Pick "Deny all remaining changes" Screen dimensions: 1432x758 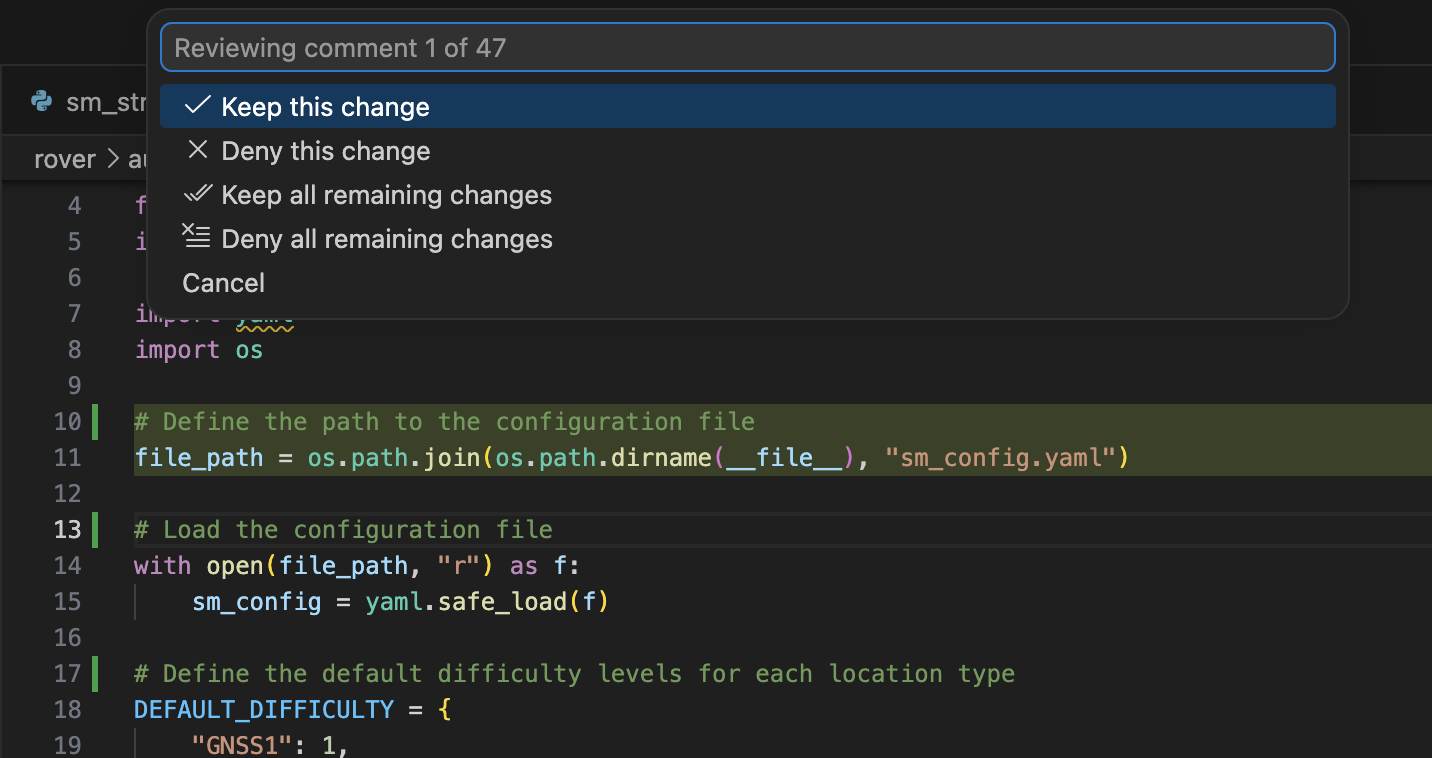(386, 239)
